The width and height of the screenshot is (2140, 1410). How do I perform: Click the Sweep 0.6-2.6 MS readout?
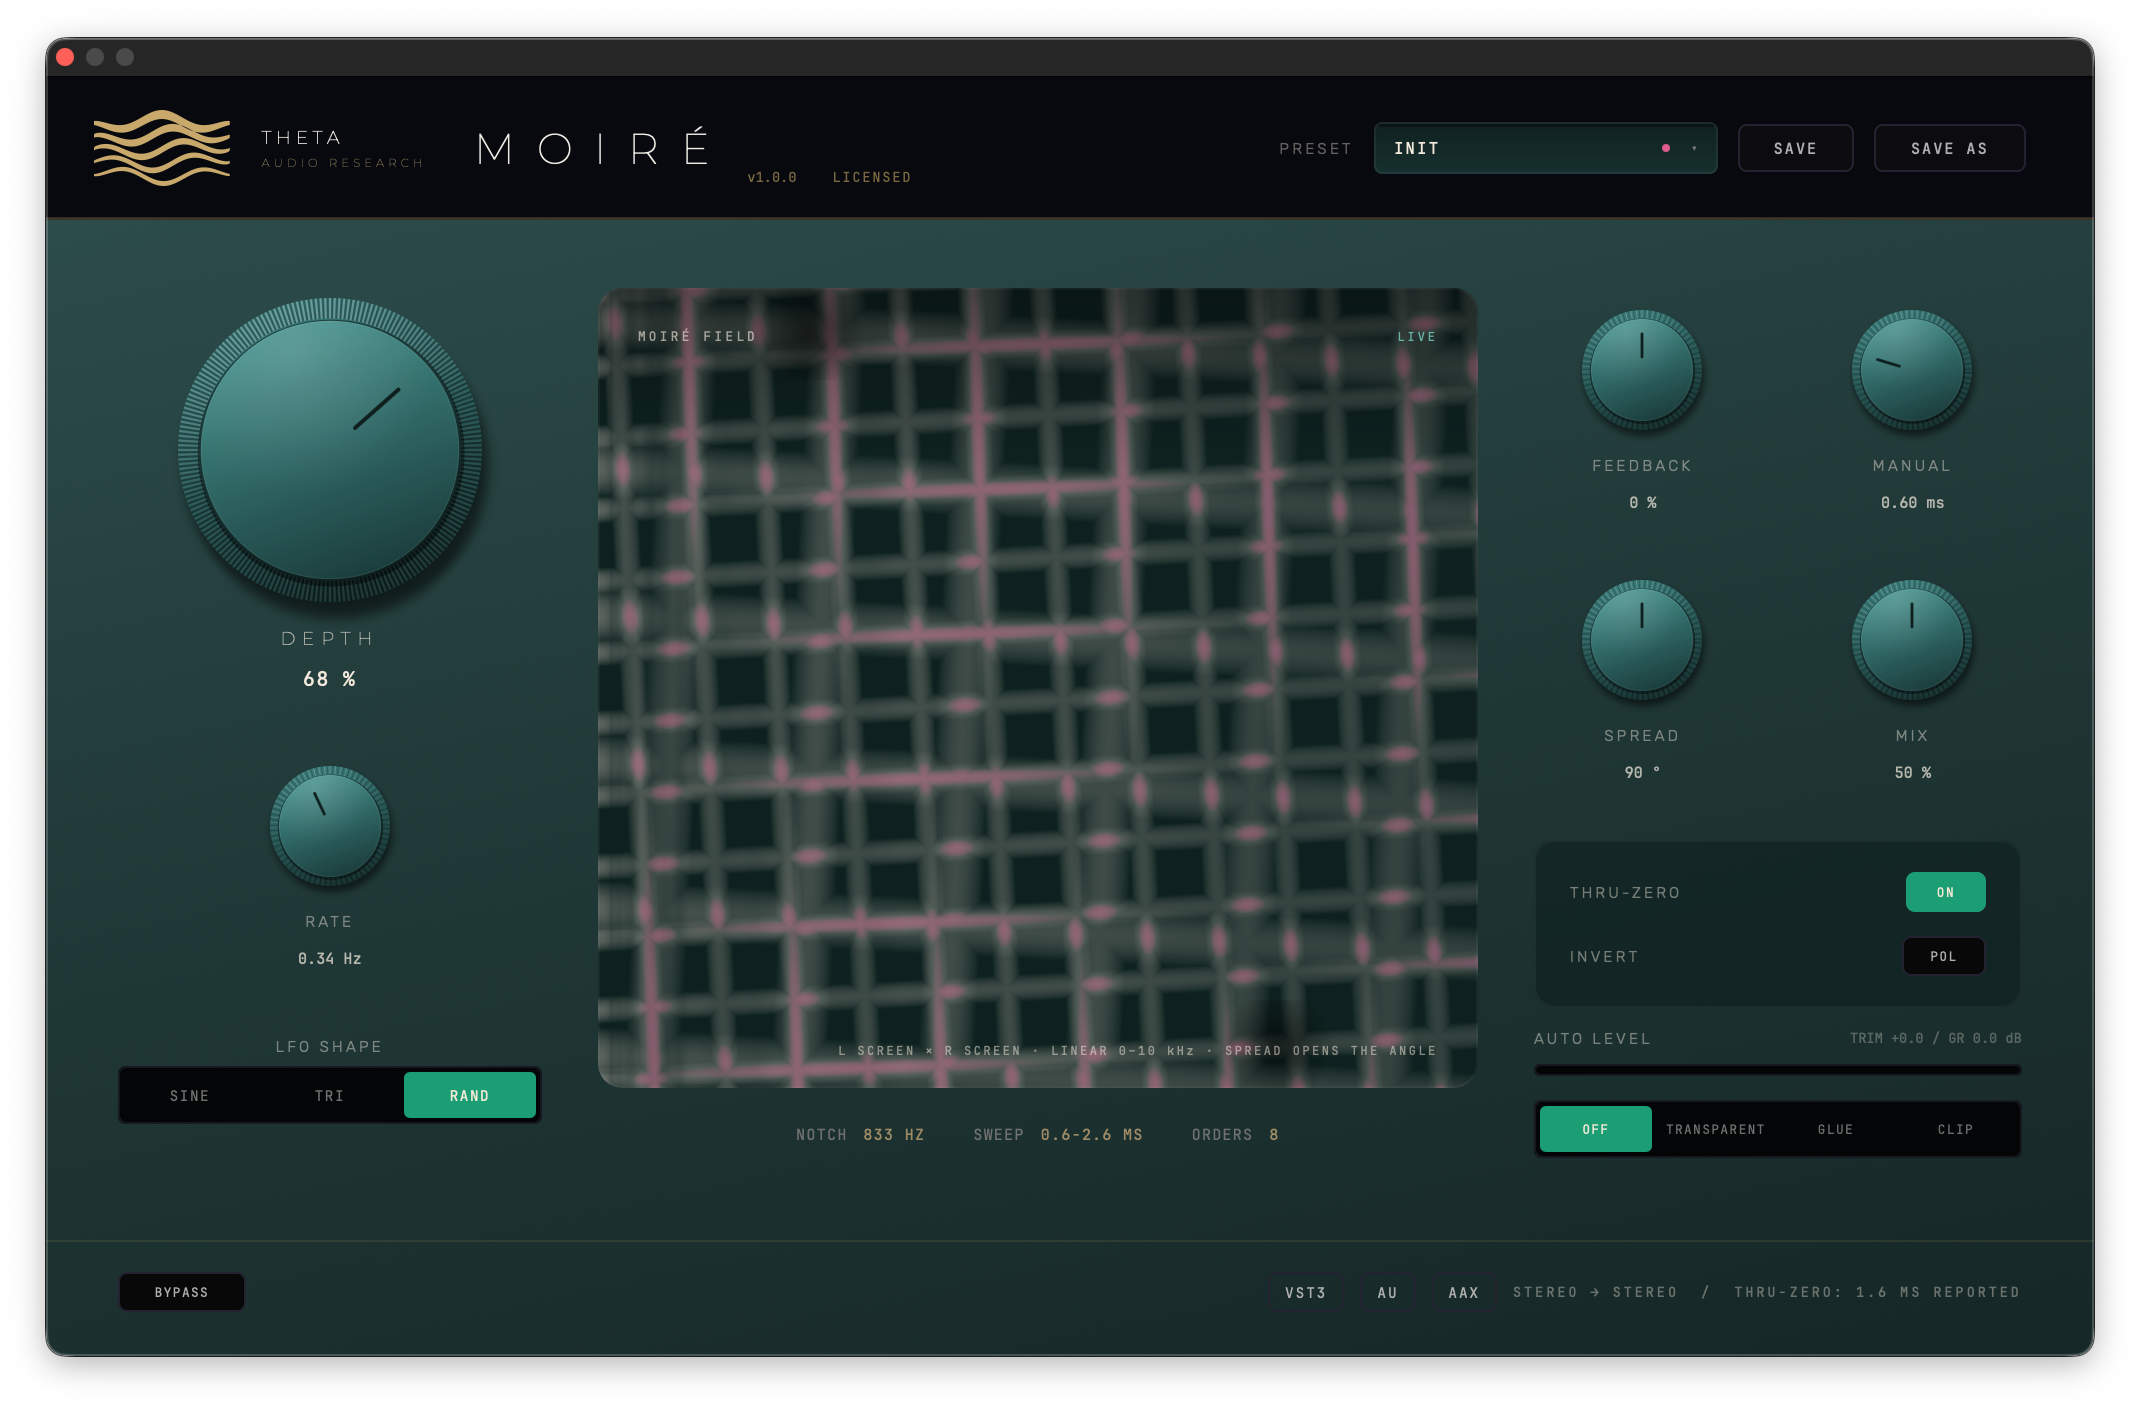click(x=1058, y=1134)
